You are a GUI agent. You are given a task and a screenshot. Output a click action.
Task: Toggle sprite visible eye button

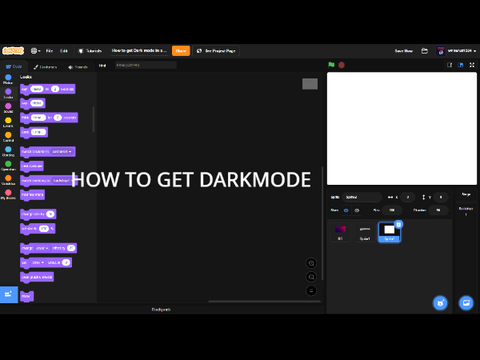[346, 210]
